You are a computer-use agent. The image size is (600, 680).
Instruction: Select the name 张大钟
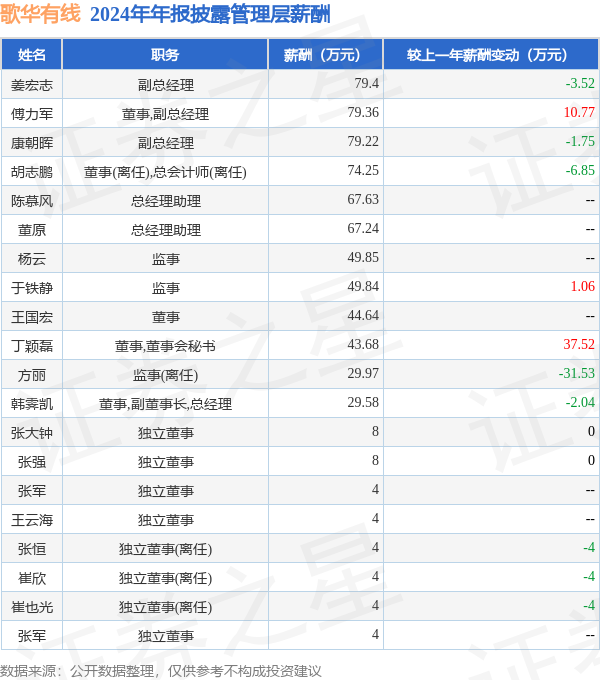click(32, 433)
